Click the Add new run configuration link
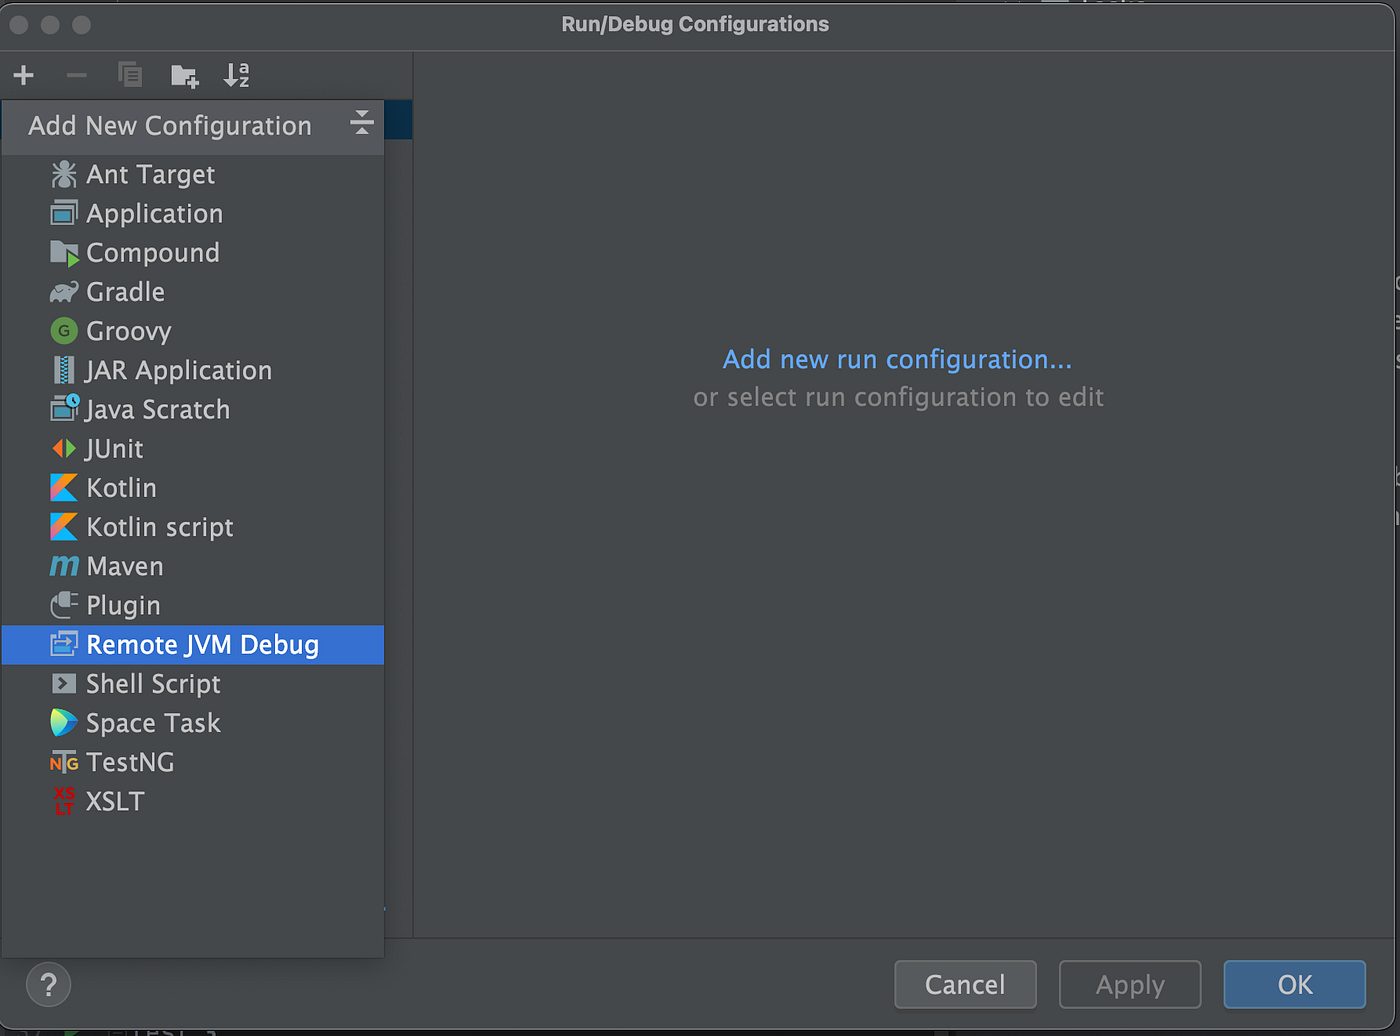The image size is (1400, 1036). [x=897, y=359]
